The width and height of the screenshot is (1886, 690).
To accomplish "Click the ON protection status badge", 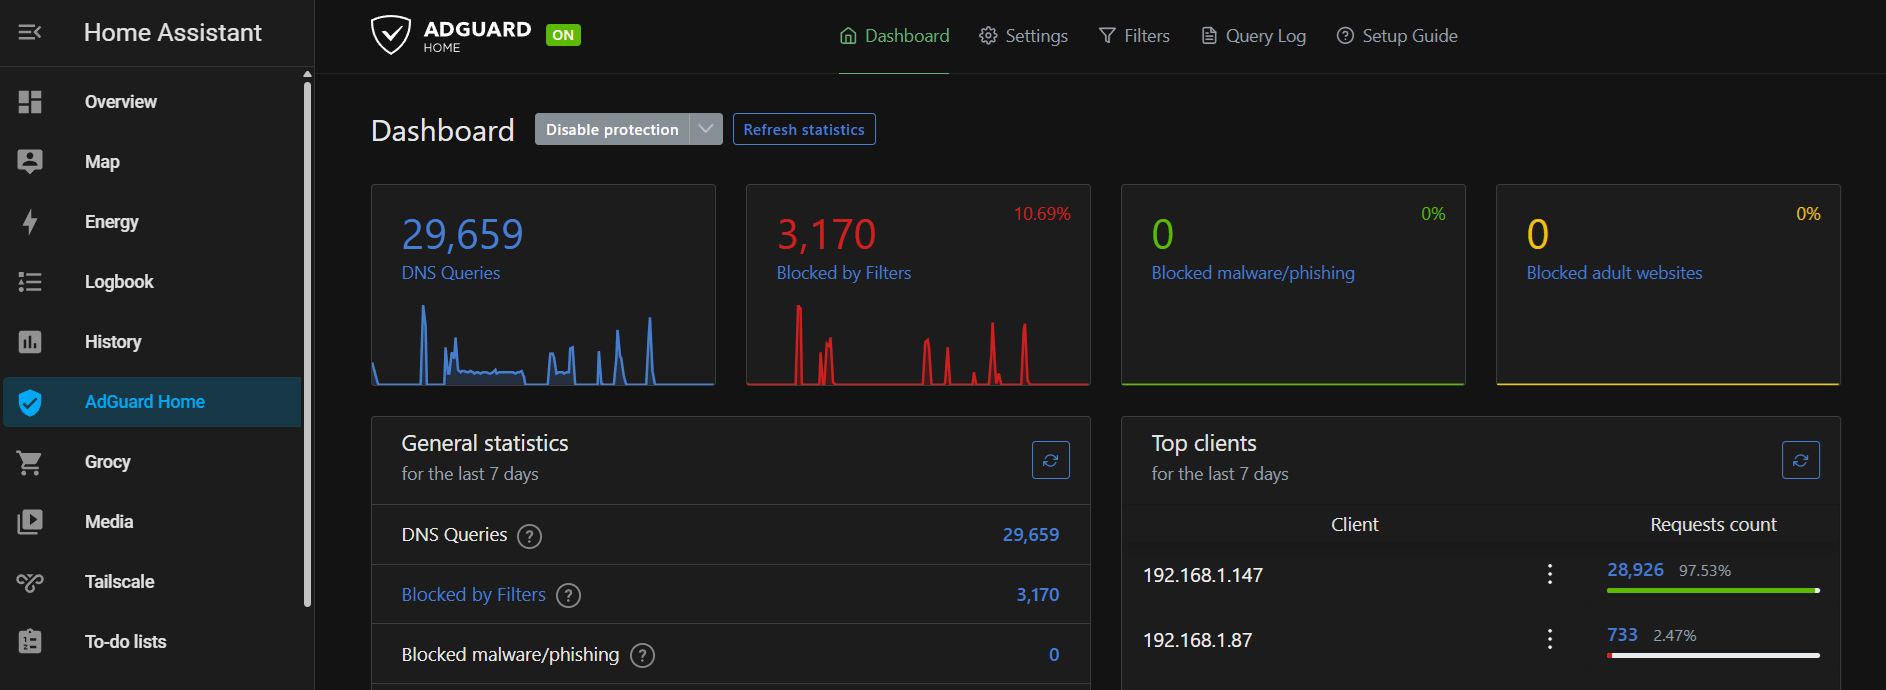I will coord(563,35).
